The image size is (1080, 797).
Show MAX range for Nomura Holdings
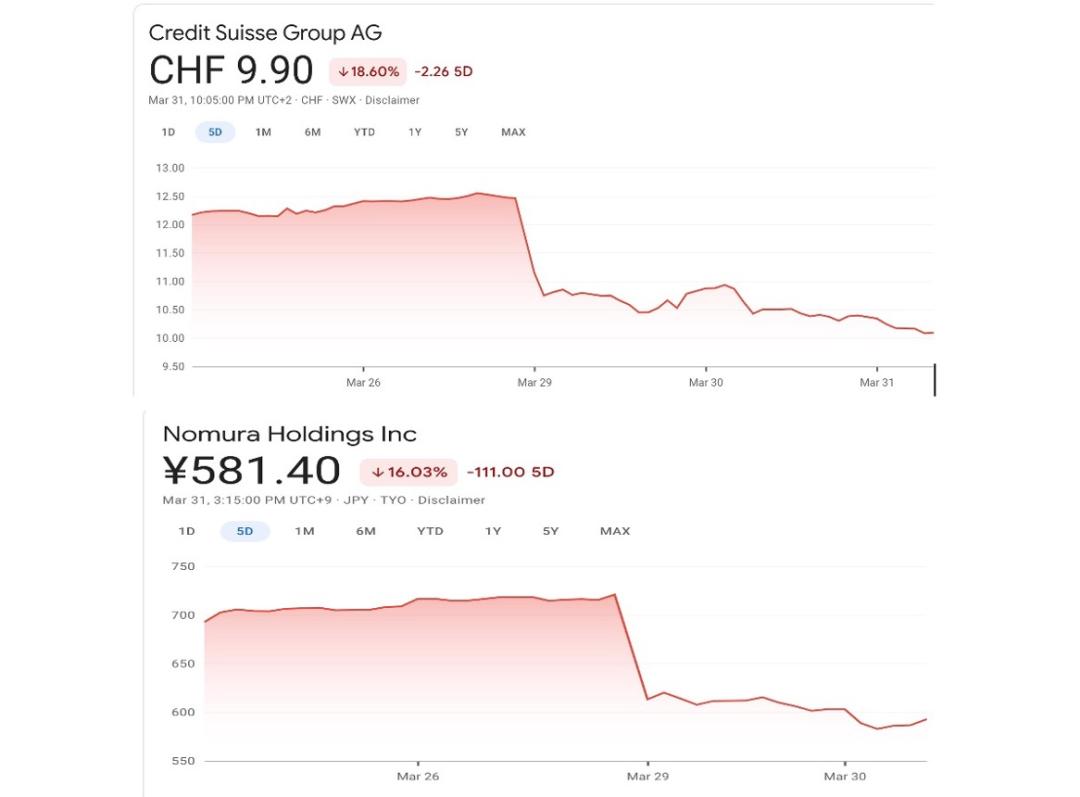(615, 531)
